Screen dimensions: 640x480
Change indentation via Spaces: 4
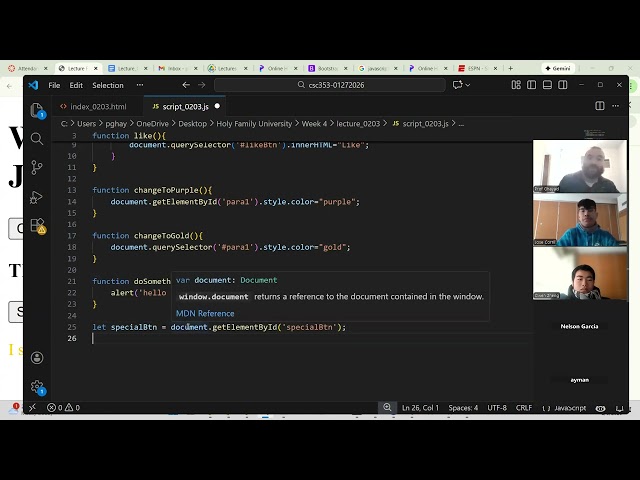point(463,408)
